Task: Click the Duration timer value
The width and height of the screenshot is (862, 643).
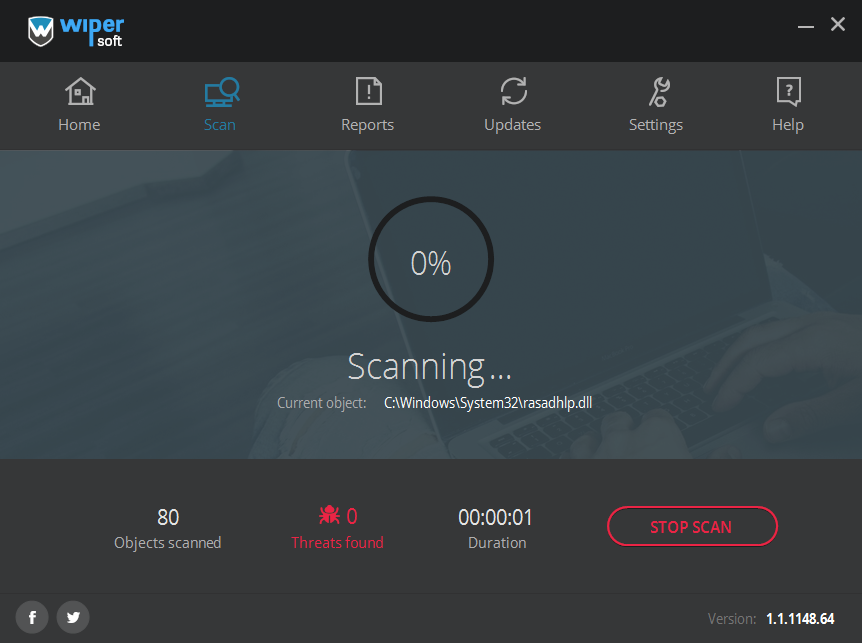Action: click(495, 517)
